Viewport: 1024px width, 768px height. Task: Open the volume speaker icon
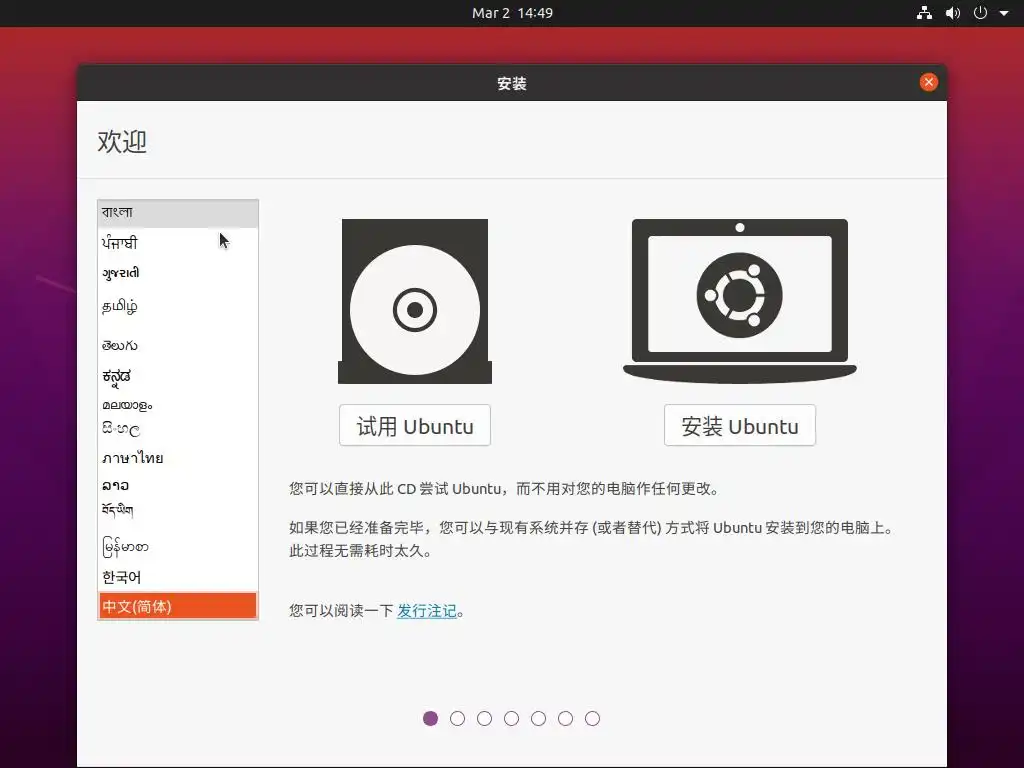coord(953,12)
